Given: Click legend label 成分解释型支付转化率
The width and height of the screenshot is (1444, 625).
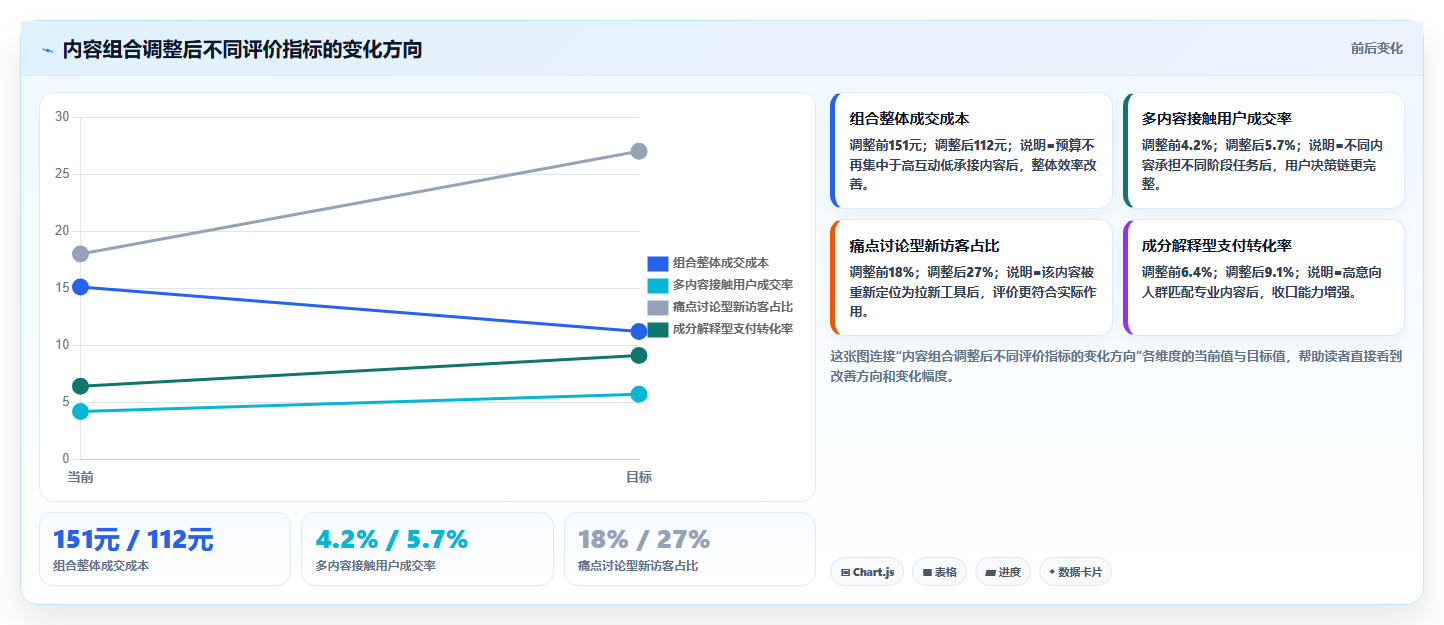Looking at the screenshot, I should click(733, 329).
